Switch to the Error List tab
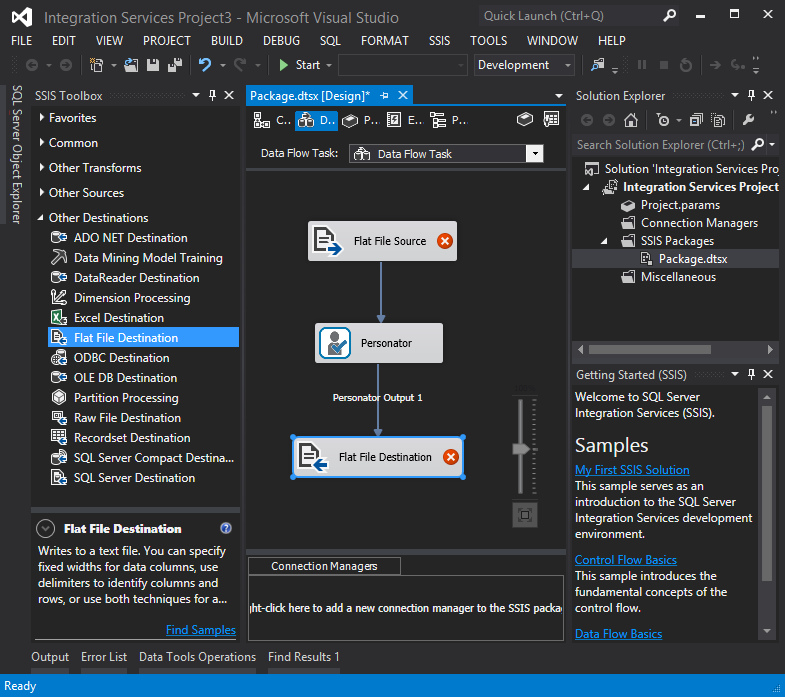The image size is (785, 697). click(x=104, y=657)
